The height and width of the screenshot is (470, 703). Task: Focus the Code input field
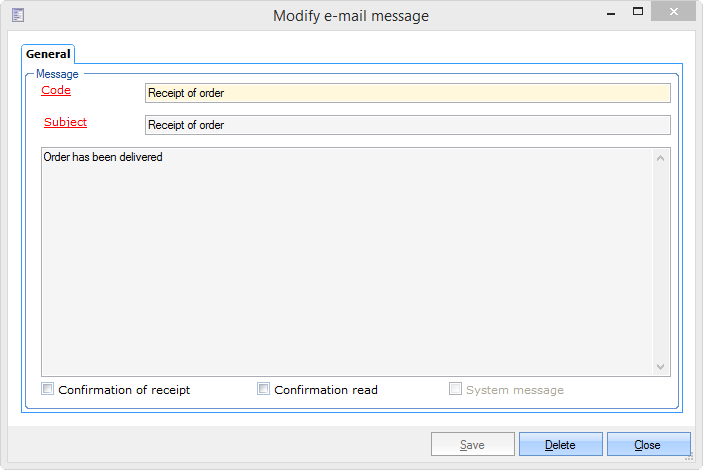click(407, 93)
